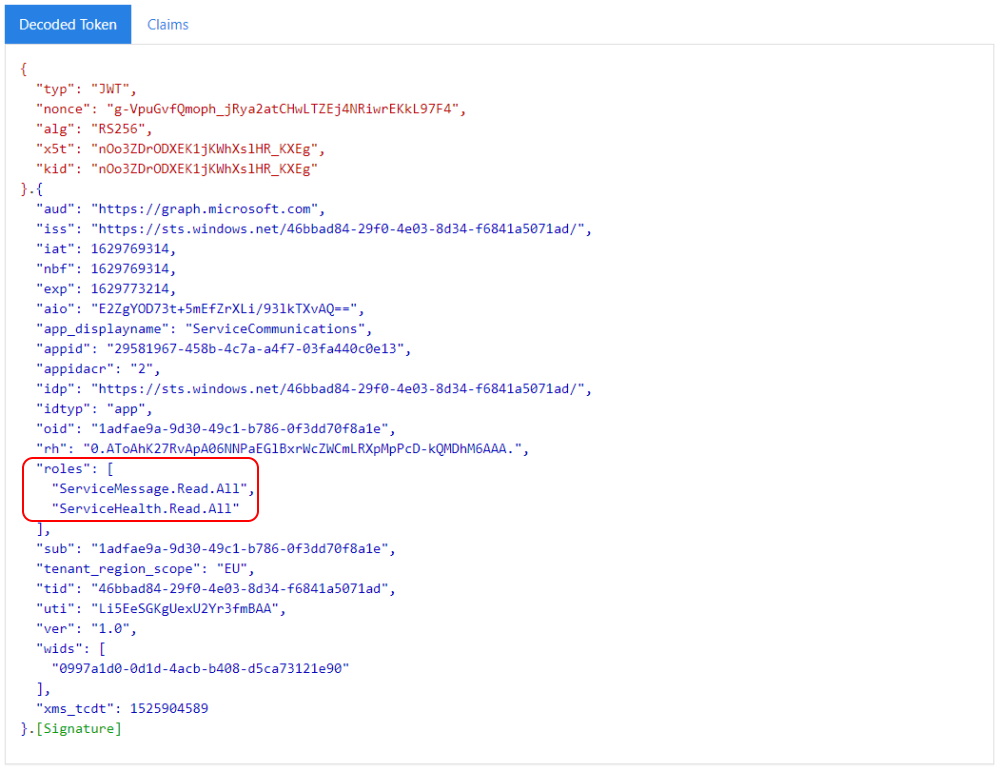Click the app_displayname ServiceCommunications value
Image resolution: width=1000 pixels, height=772 pixels.
[x=275, y=329]
